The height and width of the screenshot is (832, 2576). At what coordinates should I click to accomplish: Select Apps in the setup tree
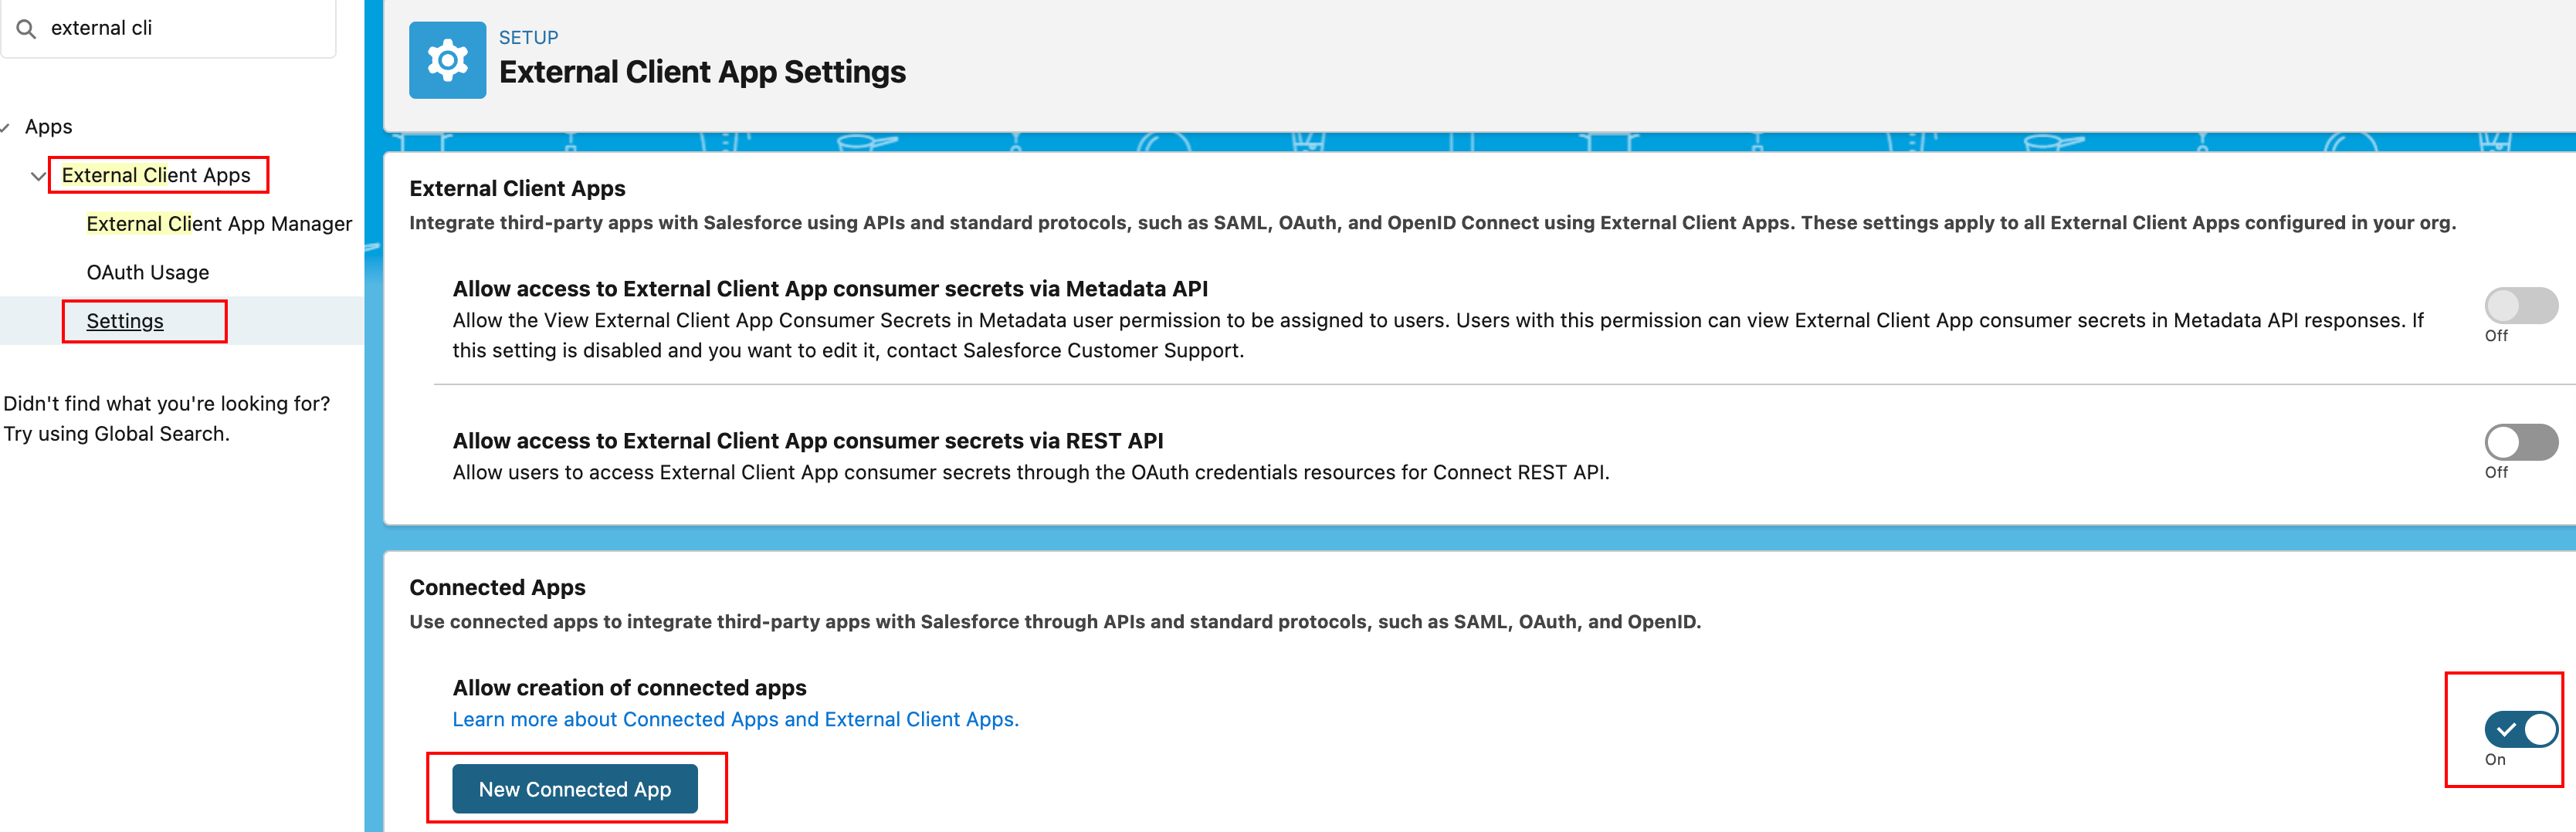[x=48, y=127]
